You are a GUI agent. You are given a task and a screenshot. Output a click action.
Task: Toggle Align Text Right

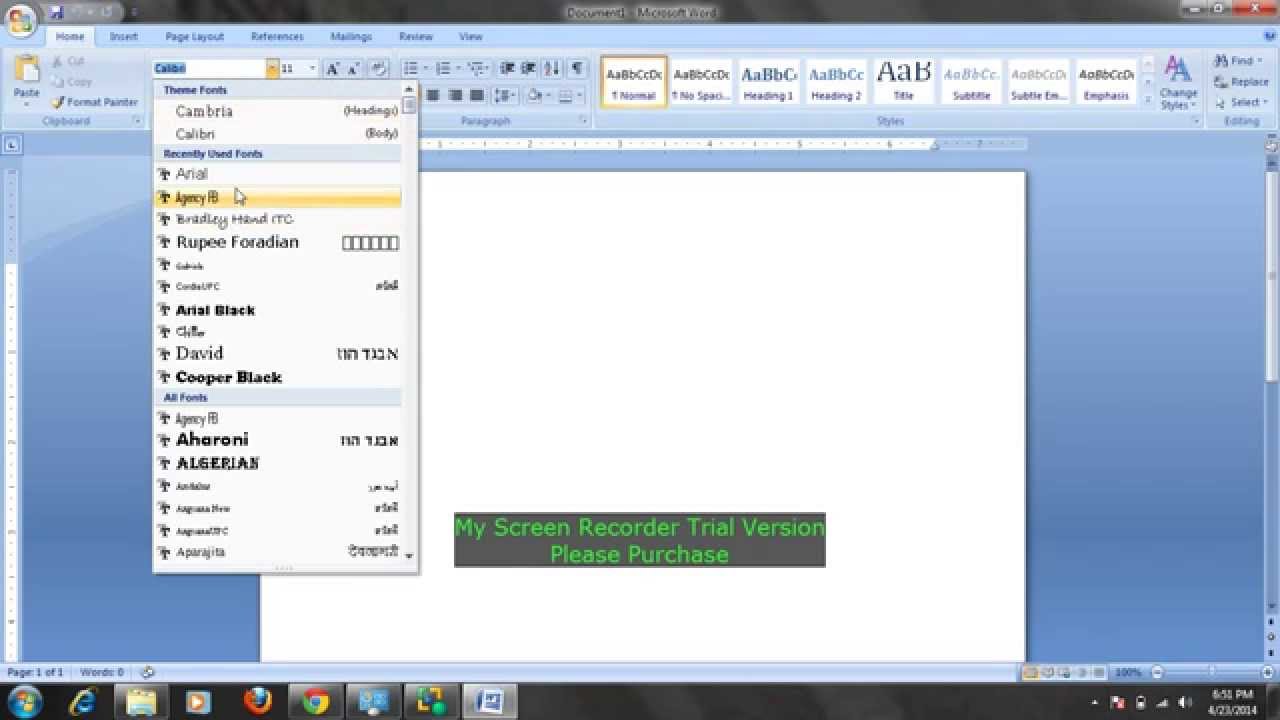455,96
